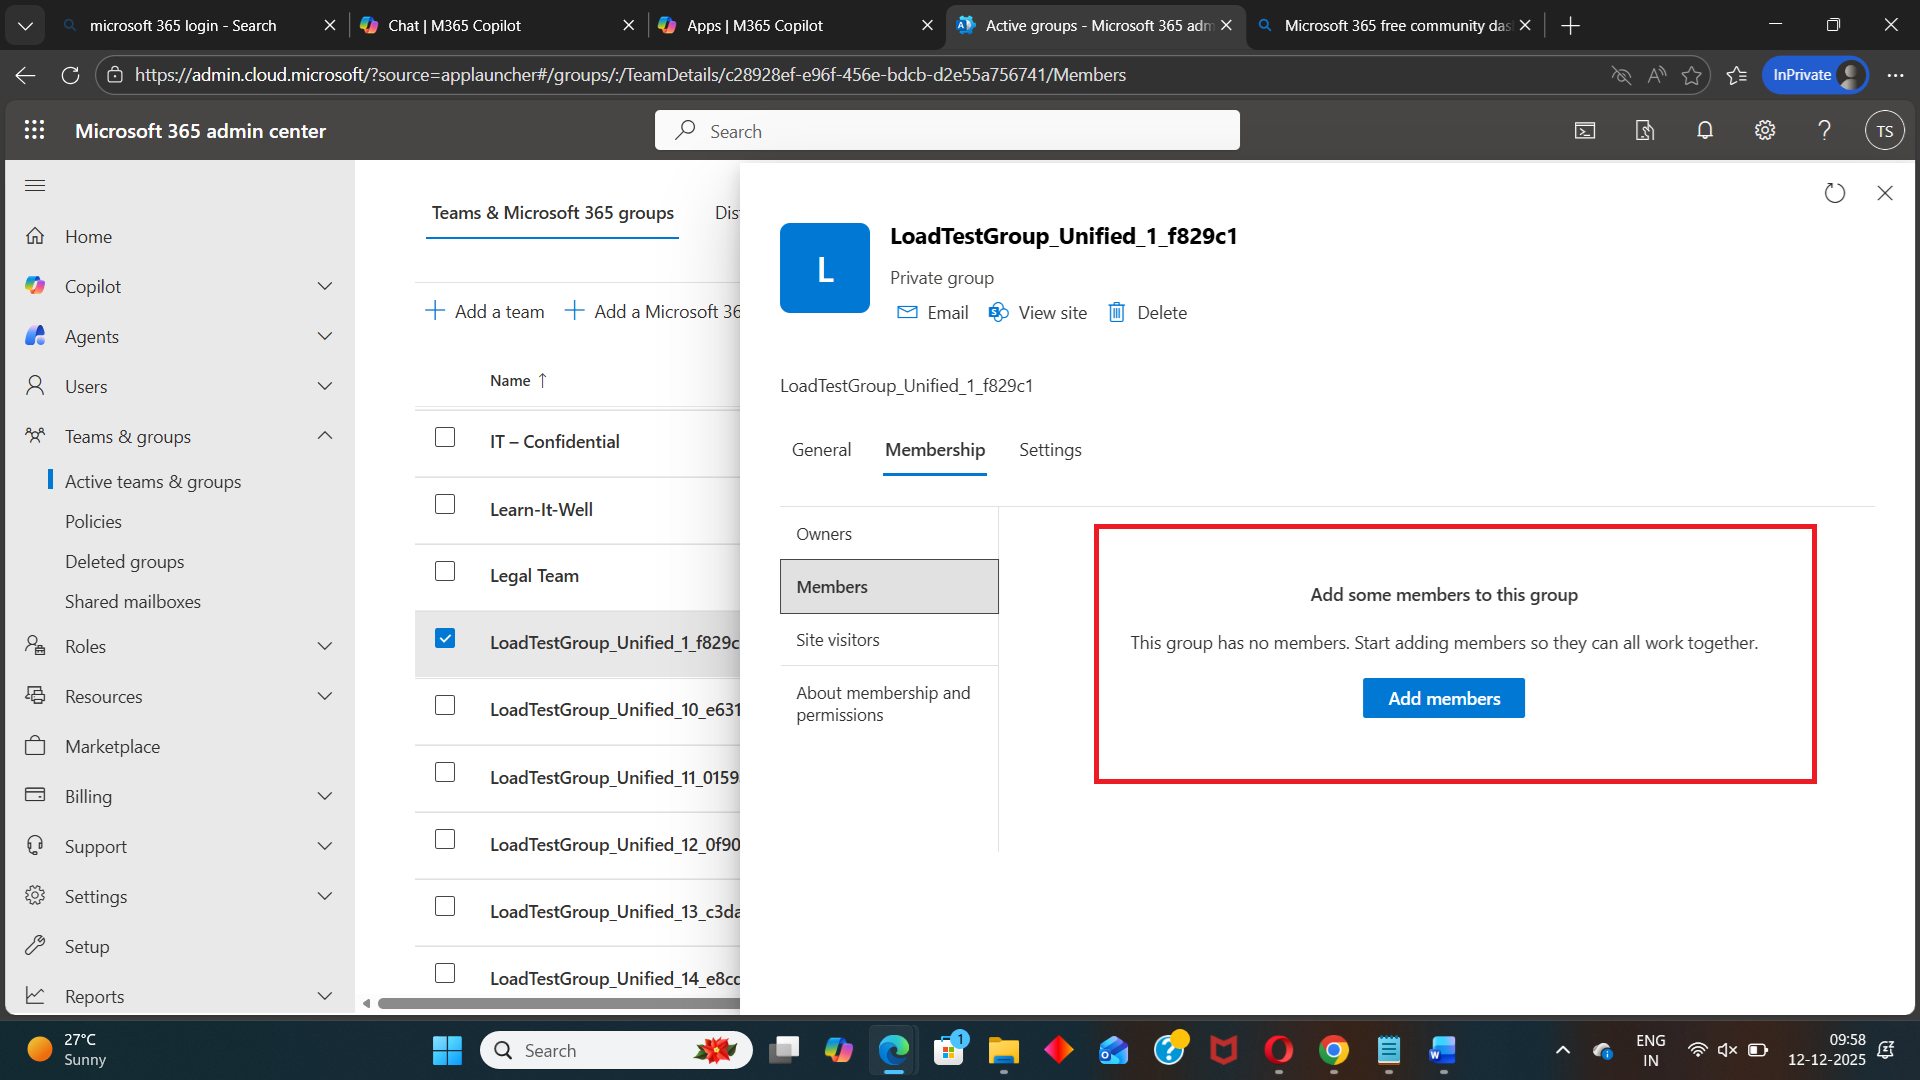Click the Delete trash icon for group
The width and height of the screenshot is (1920, 1080).
pyautogui.click(x=1117, y=312)
